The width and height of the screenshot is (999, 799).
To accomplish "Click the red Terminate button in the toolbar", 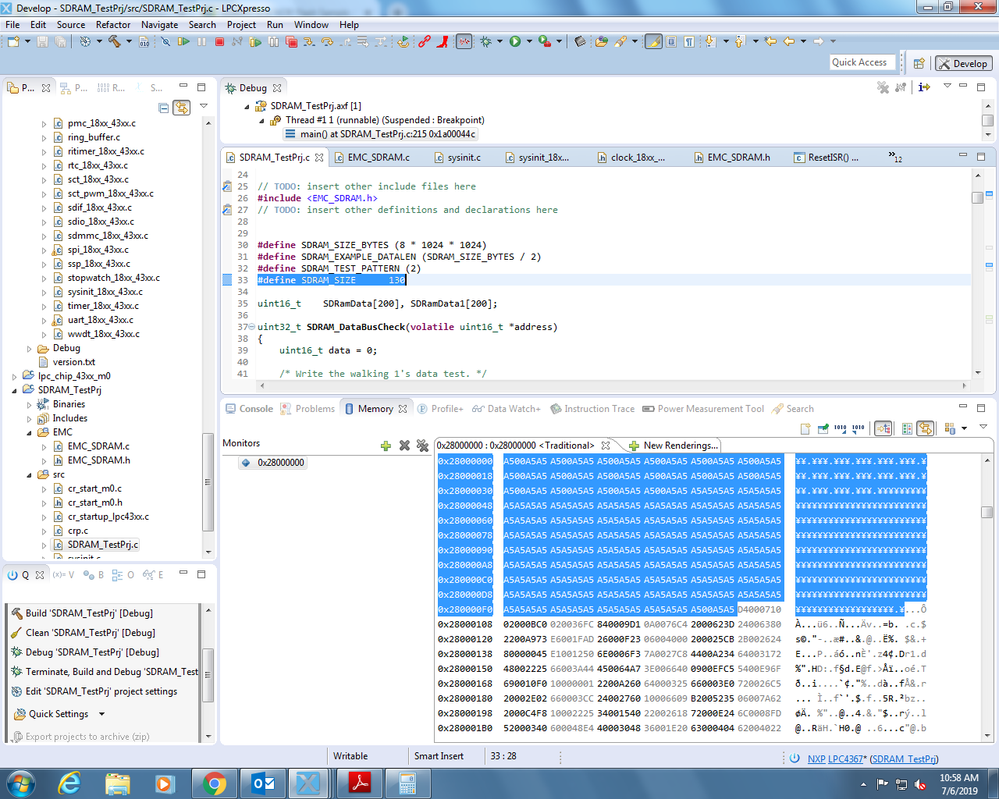I will pos(219,42).
